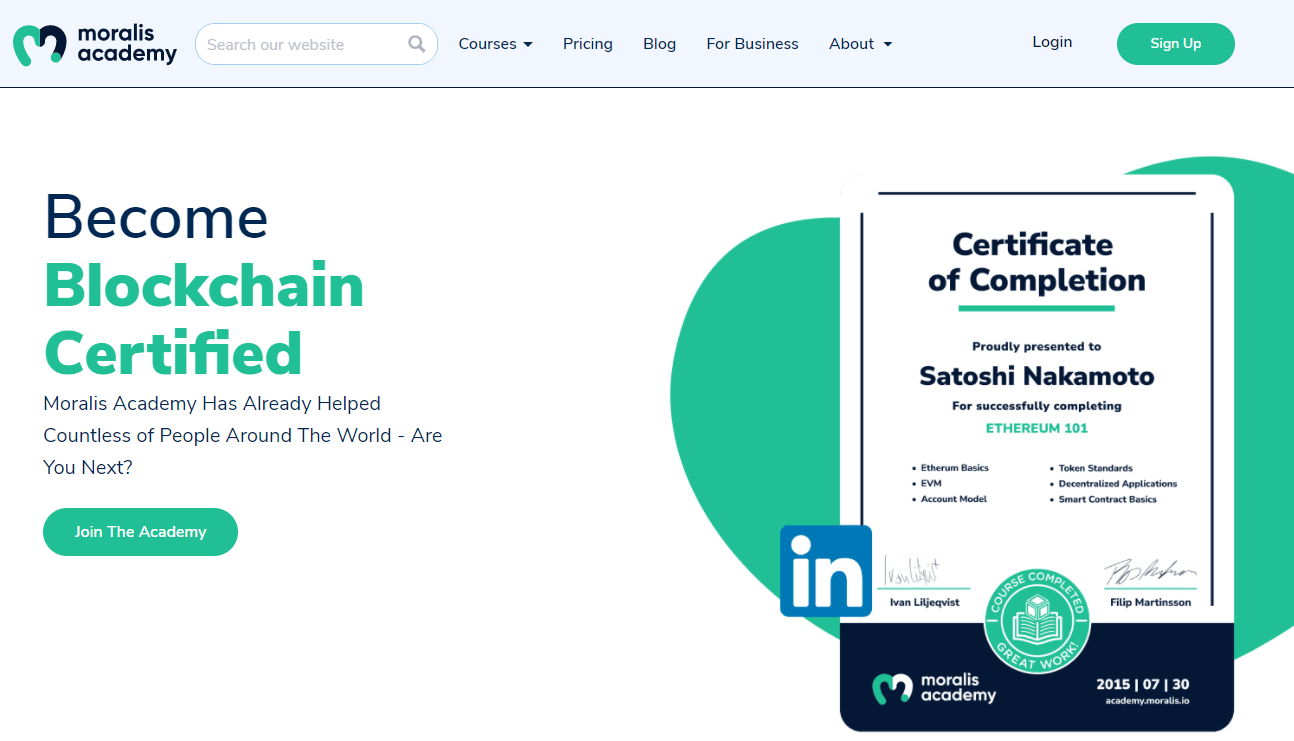Click the ETHEREUM 101 course title

click(x=1037, y=428)
